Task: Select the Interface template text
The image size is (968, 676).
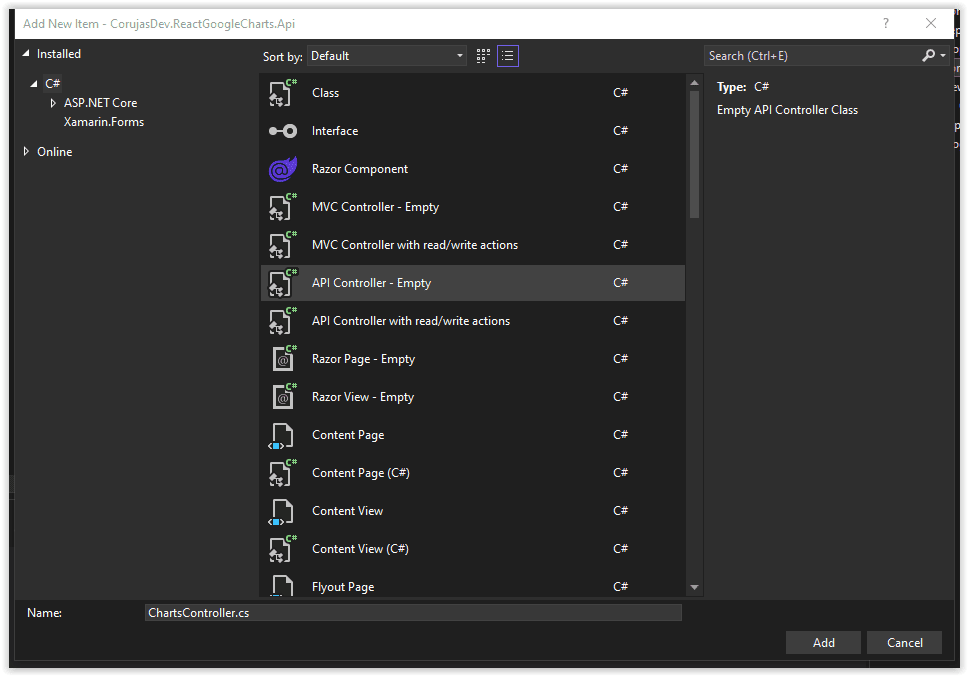Action: (335, 131)
